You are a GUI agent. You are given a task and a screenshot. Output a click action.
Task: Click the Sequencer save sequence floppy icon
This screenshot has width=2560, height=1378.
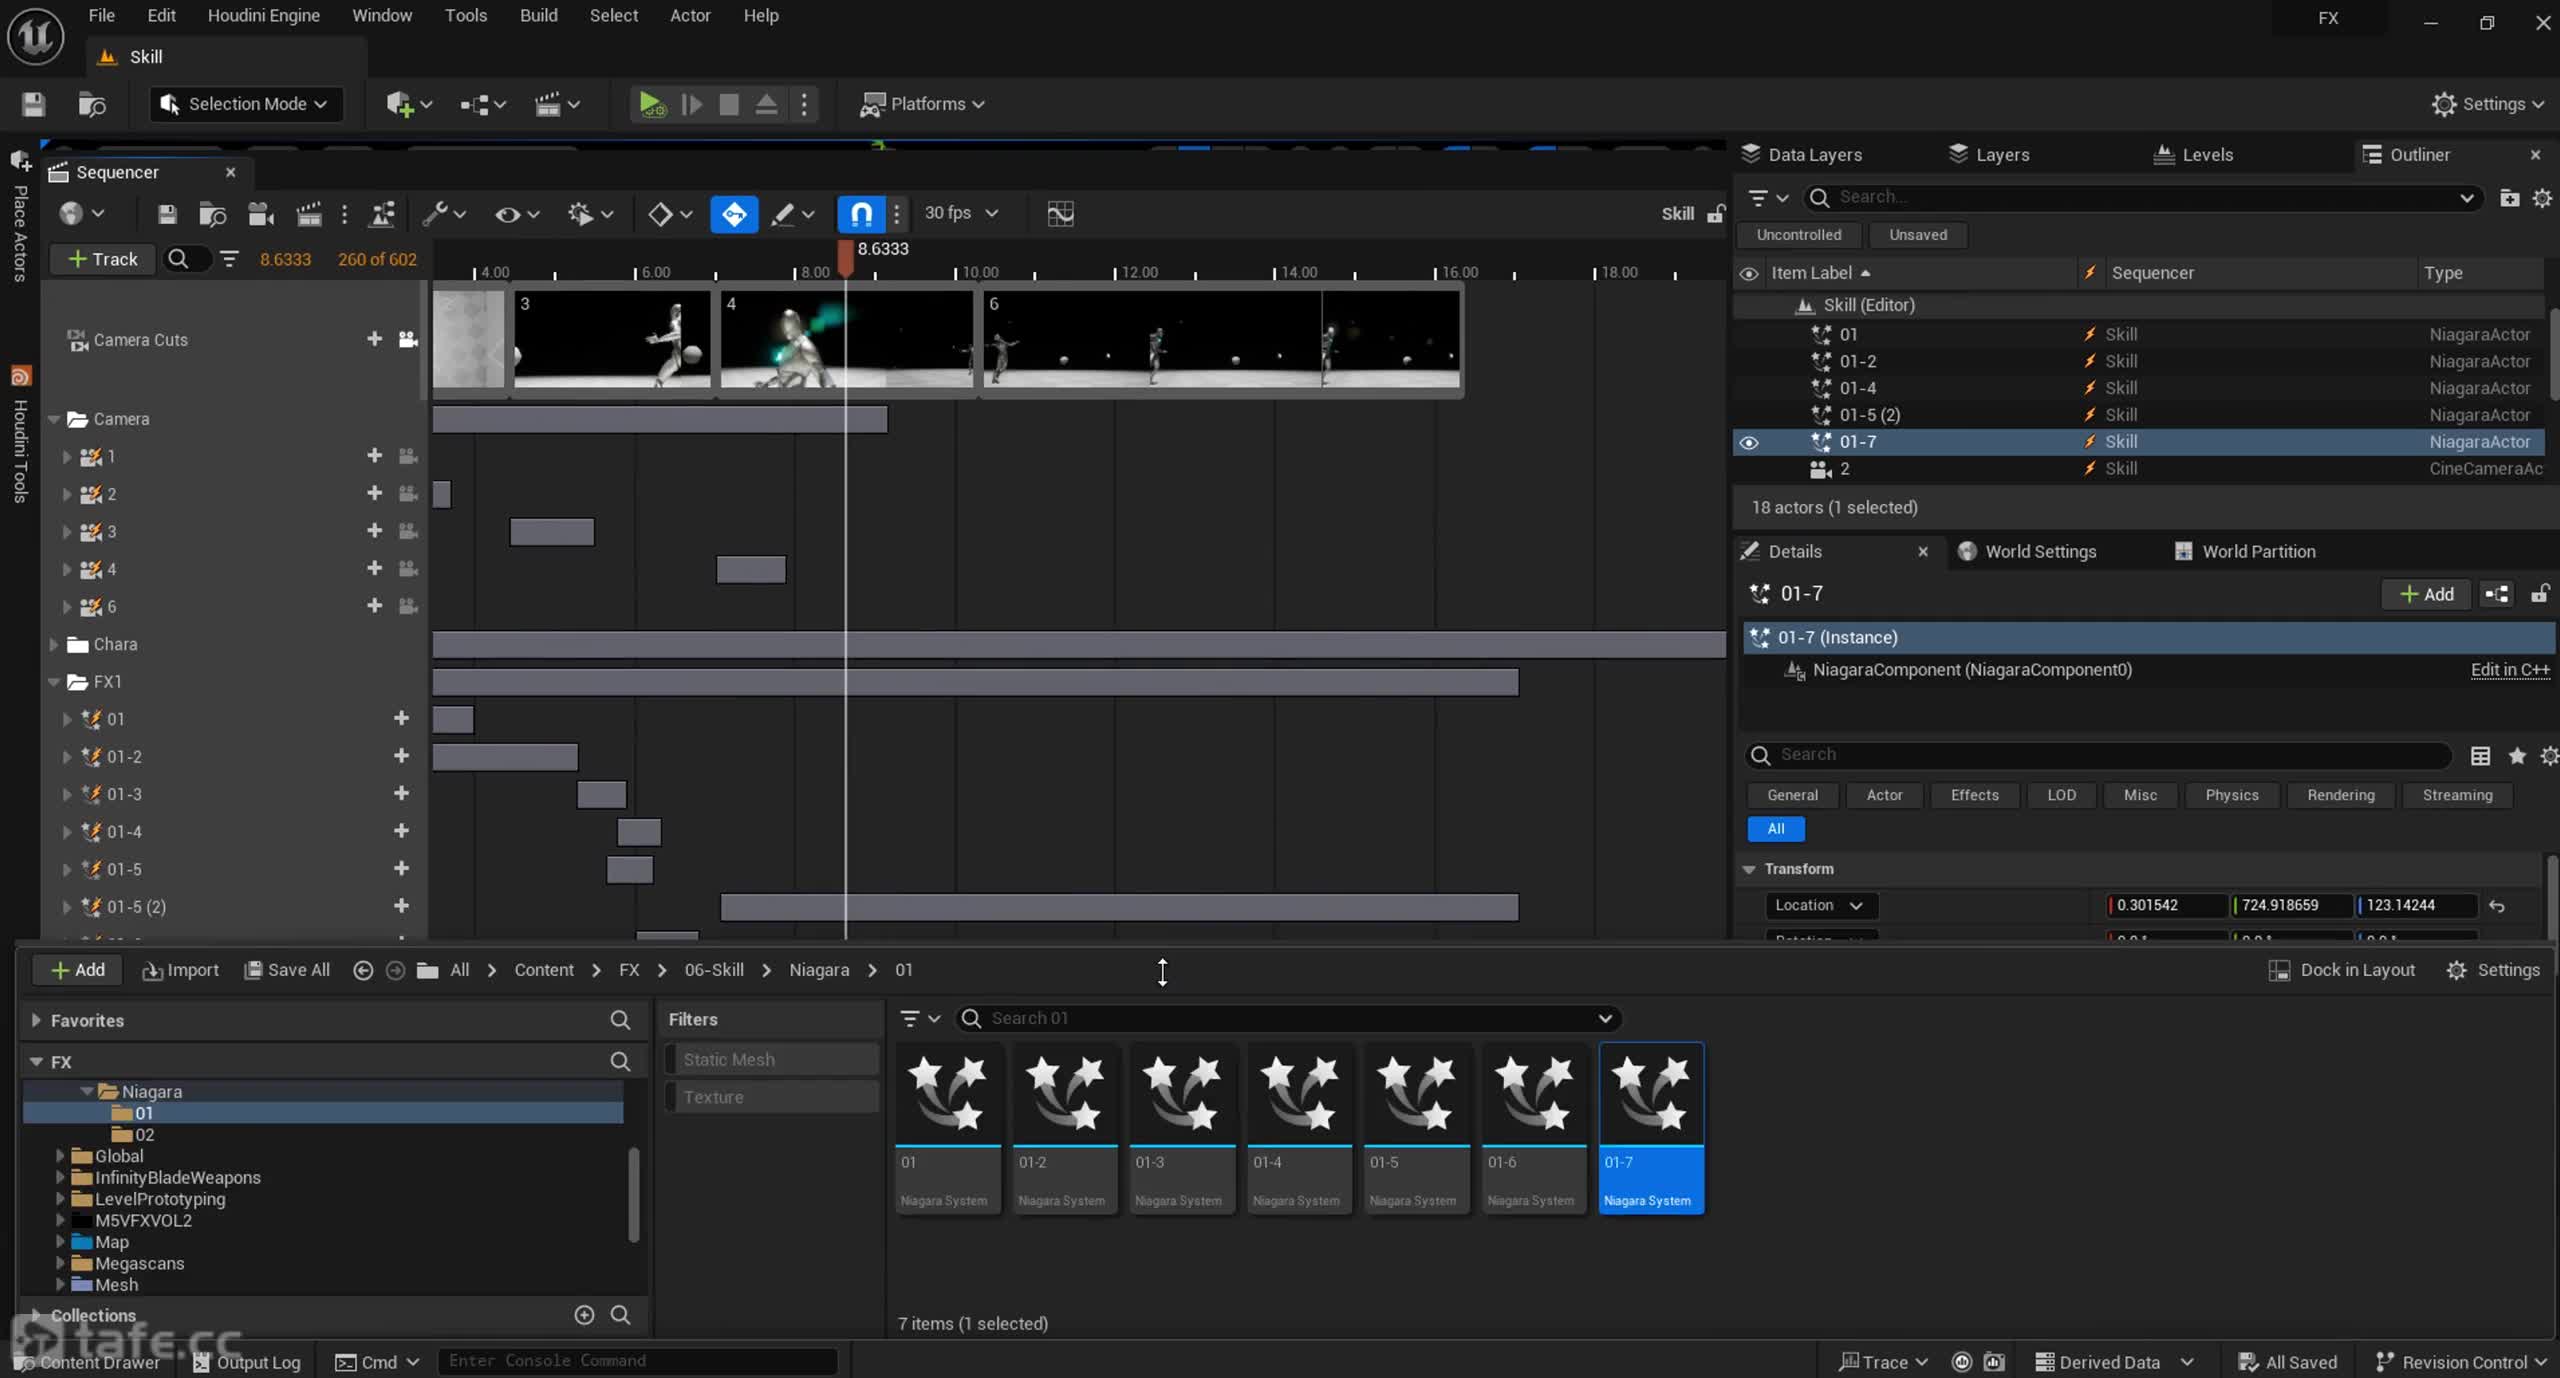coord(167,214)
